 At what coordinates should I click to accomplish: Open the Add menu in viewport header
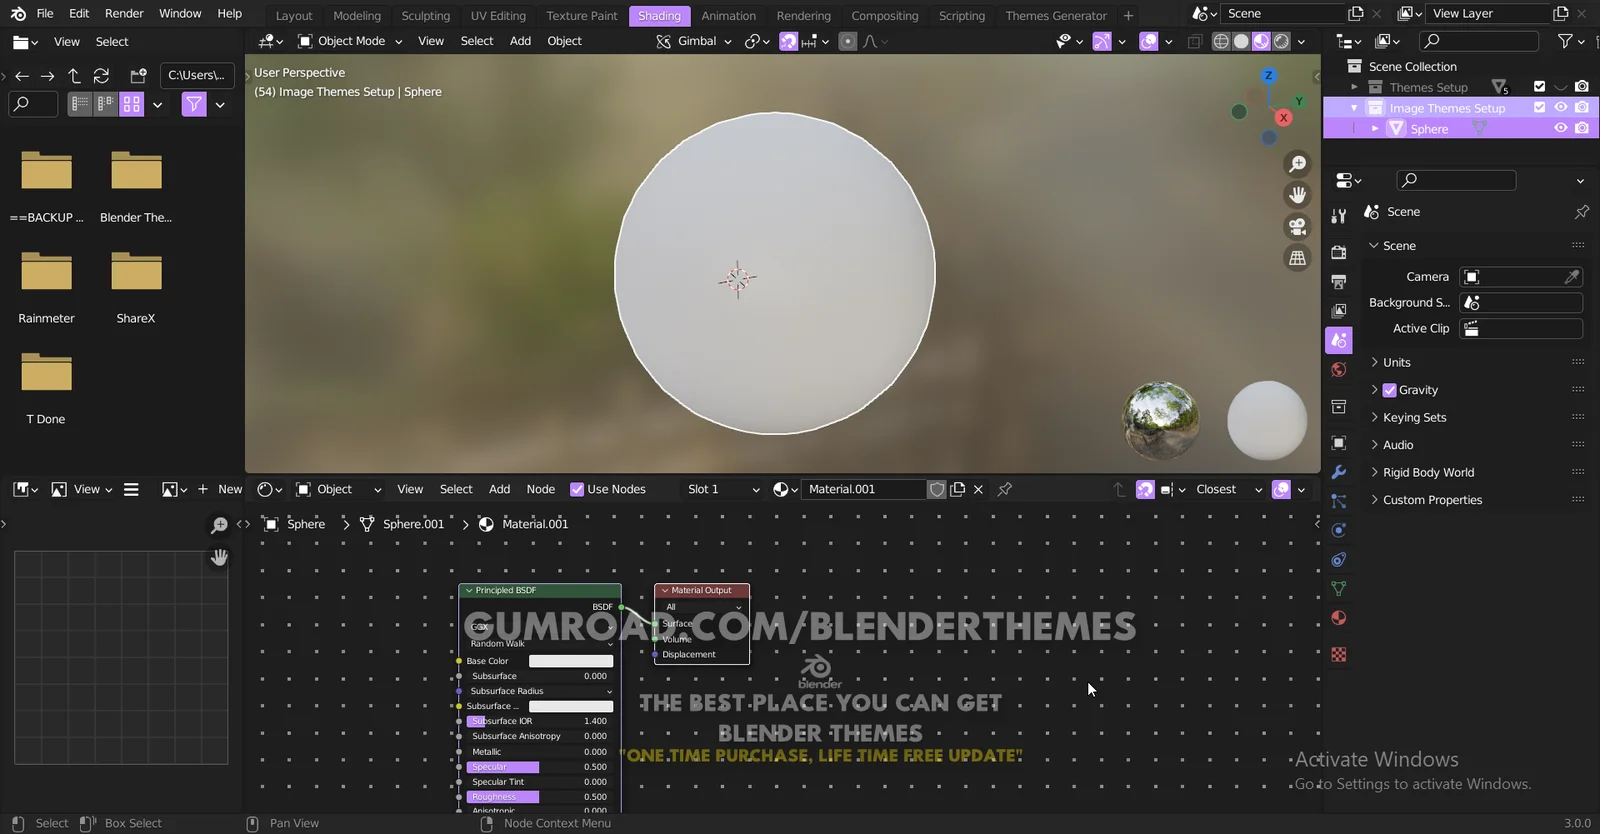pos(520,41)
